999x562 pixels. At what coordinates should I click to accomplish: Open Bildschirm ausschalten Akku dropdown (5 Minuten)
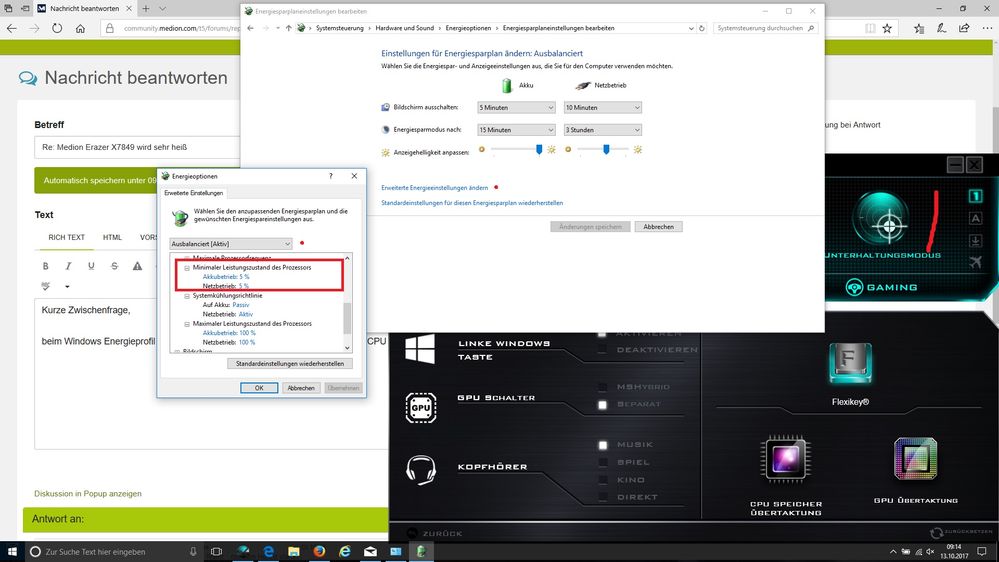516,107
